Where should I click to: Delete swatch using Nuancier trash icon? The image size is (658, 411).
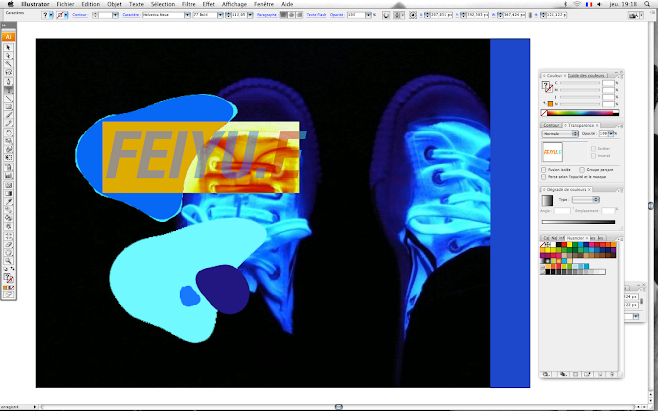[612, 374]
